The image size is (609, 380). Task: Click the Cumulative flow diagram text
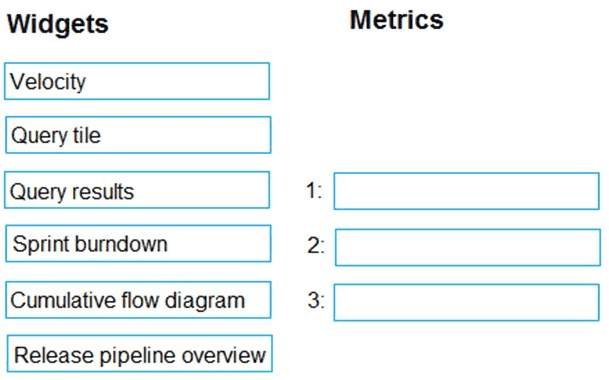[128, 301]
